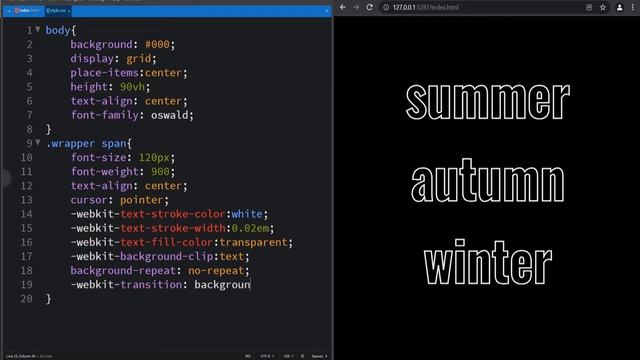The height and width of the screenshot is (360, 640).
Task: Open the browser profile icon
Action: pos(619,7)
